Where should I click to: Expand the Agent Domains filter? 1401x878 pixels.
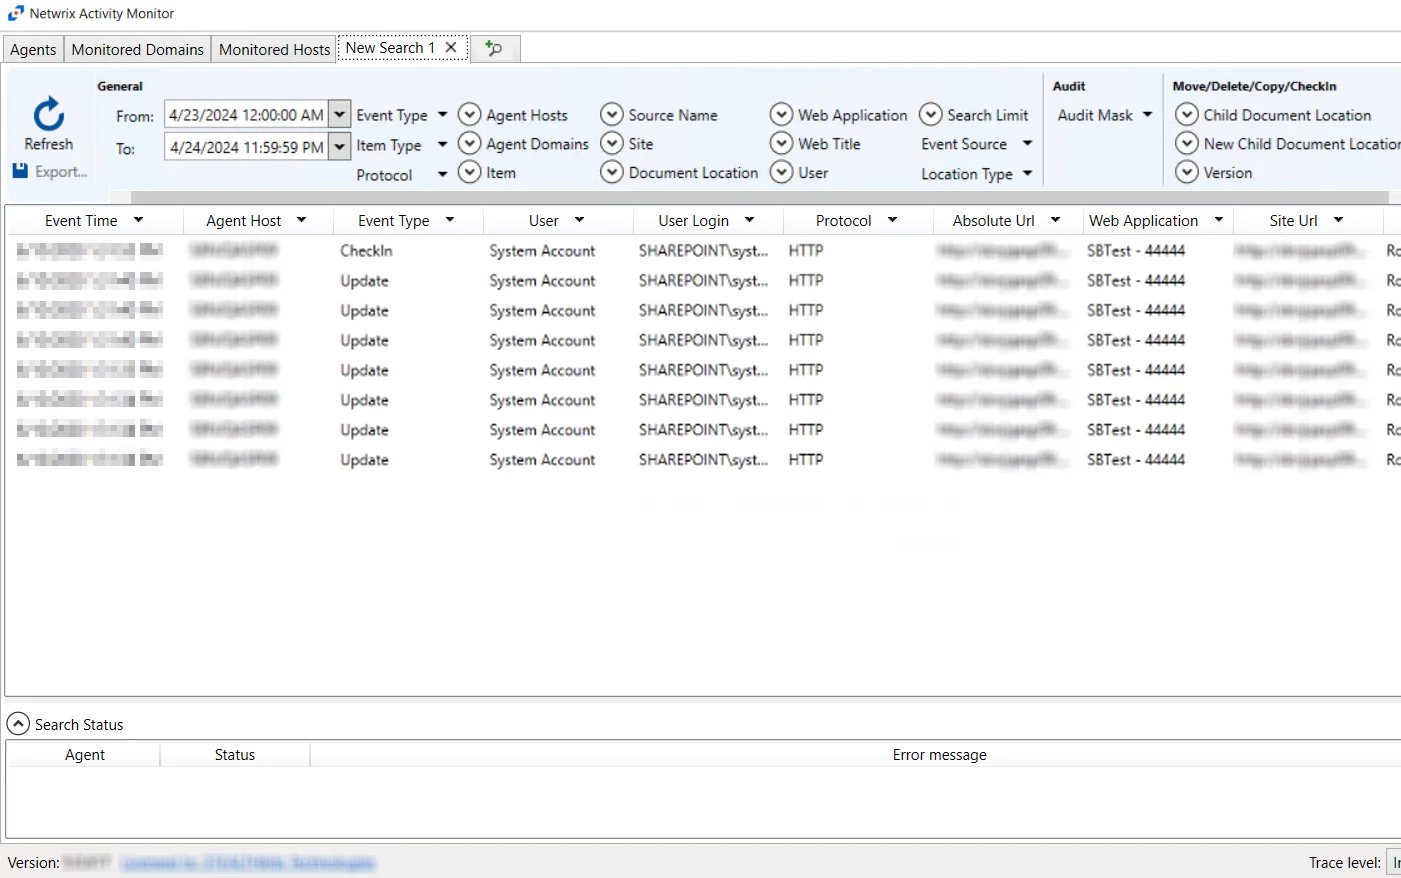469,144
